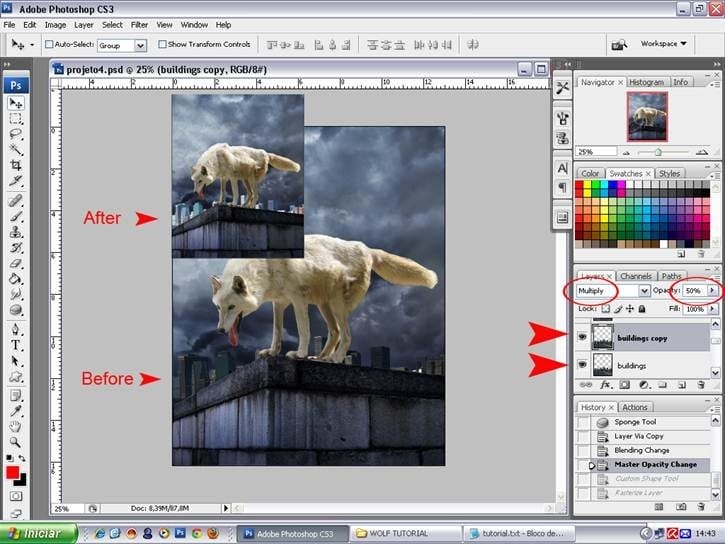
Task: Toggle lock transparent pixels
Action: pyautogui.click(x=605, y=309)
